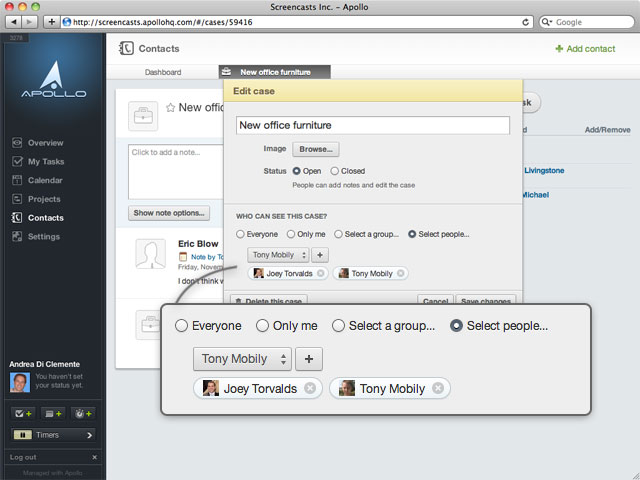
Task: Choose Select a group radio in dialog
Action: [338, 234]
